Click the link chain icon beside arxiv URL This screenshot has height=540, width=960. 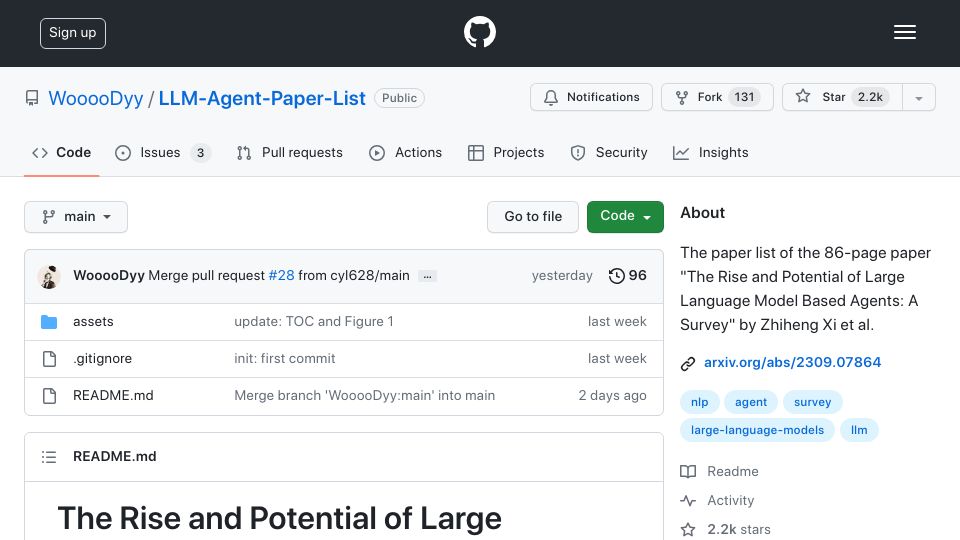coord(688,364)
